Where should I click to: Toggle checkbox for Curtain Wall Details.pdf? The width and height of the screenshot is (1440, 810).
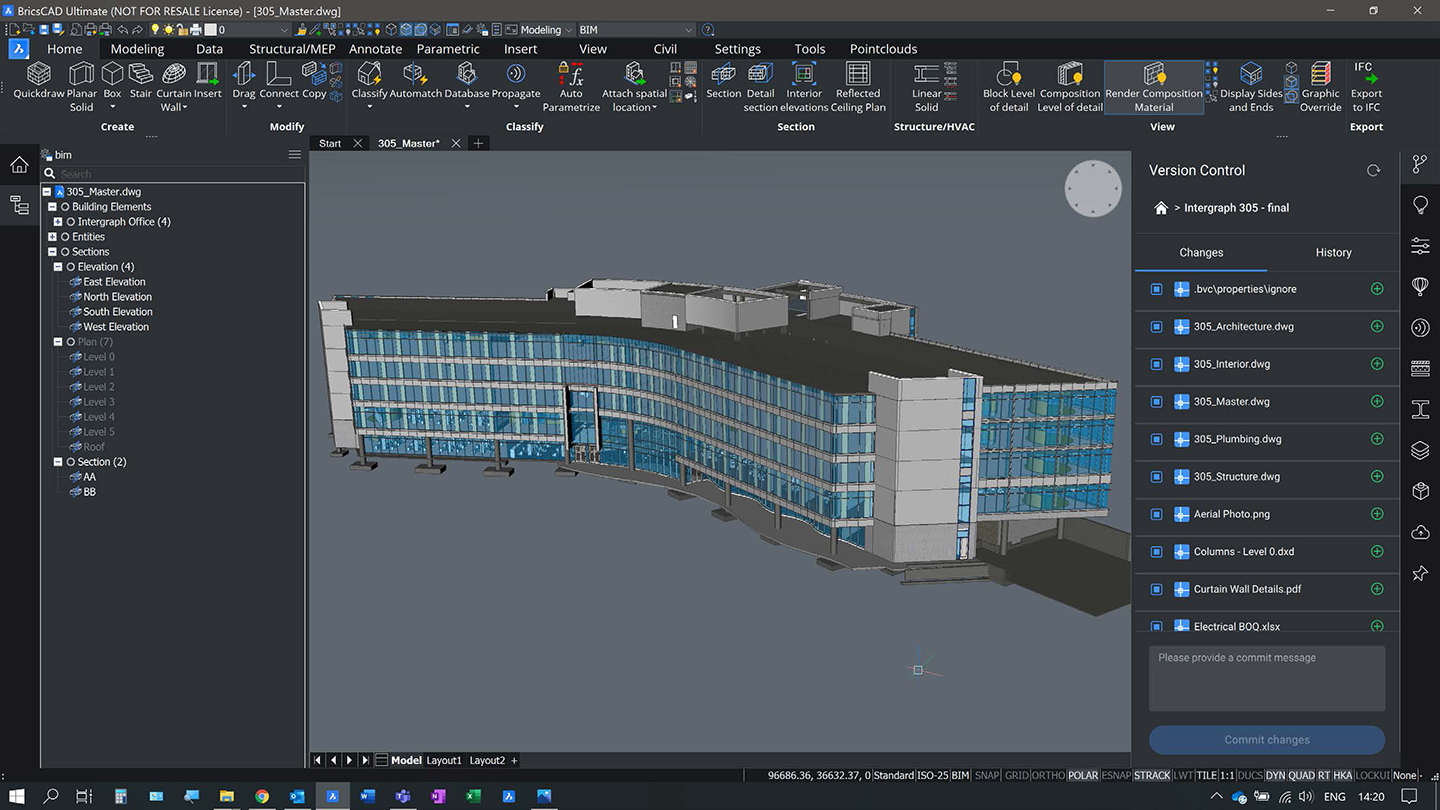coord(1156,589)
